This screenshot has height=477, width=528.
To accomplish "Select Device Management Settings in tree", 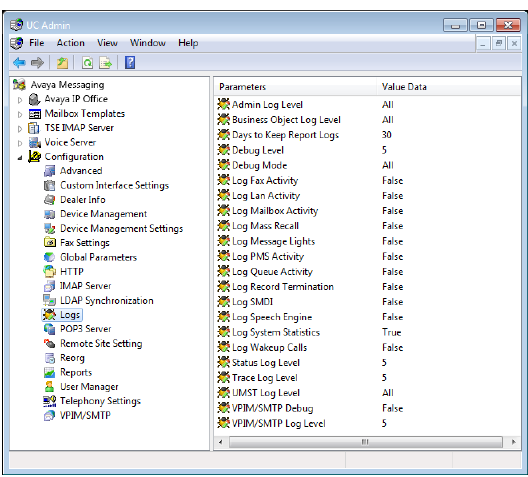I will click(x=121, y=229).
